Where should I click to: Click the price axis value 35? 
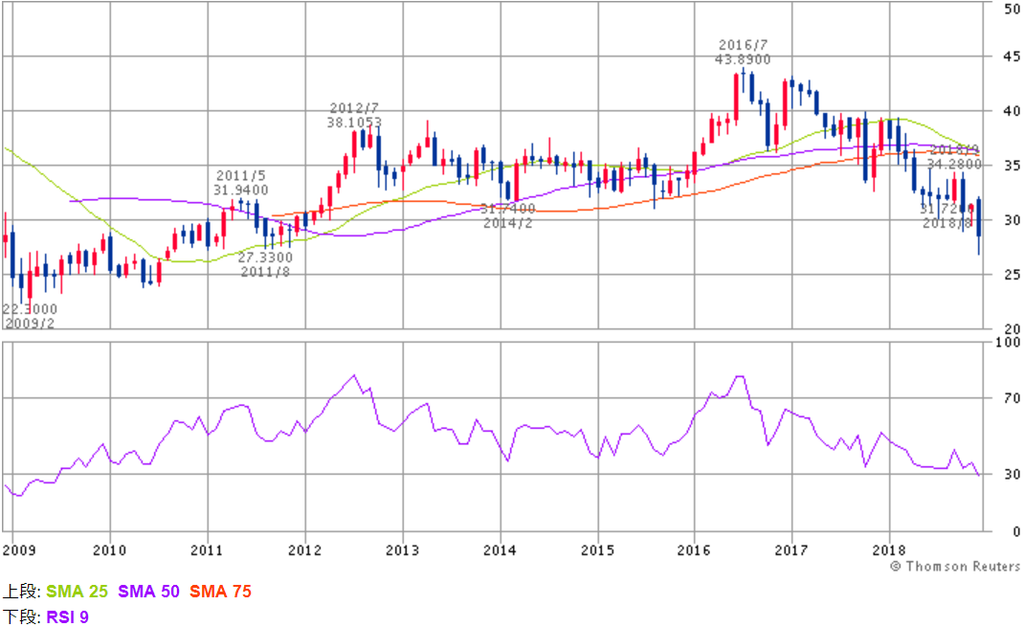[1012, 166]
